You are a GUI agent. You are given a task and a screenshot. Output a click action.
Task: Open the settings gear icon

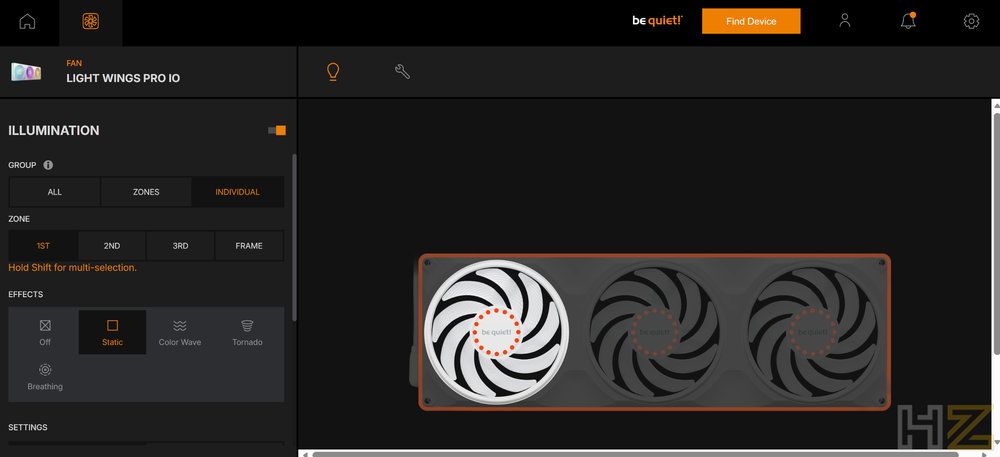click(971, 21)
